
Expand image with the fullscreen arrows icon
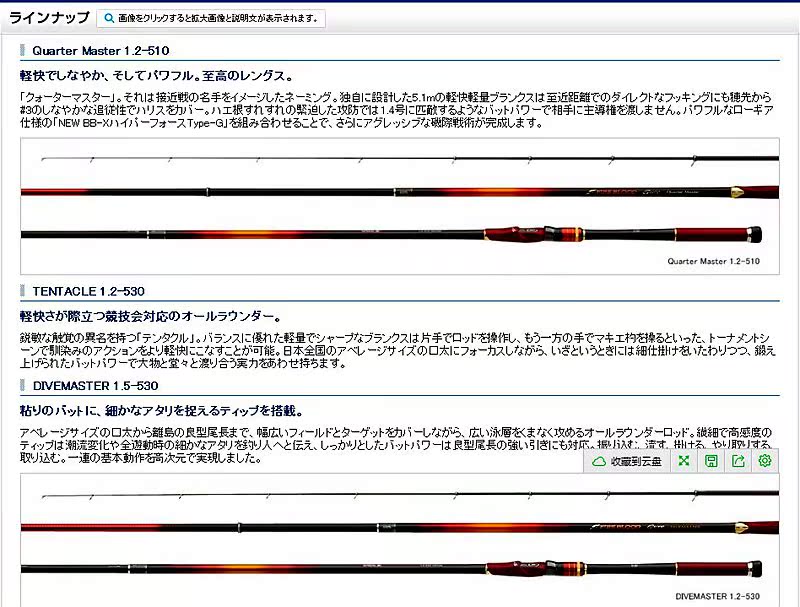point(684,461)
